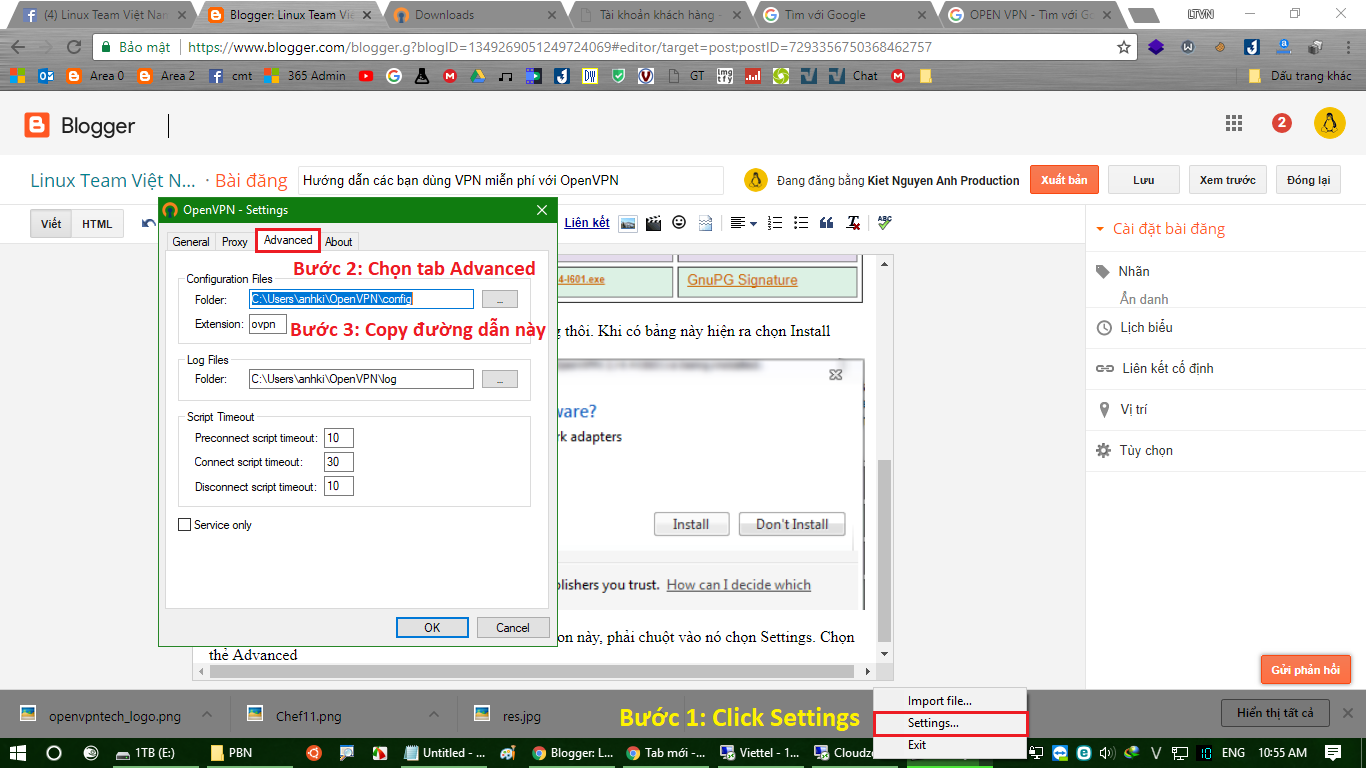Close the Chrome downloads bar
This screenshot has width=1366, height=768.
[1347, 713]
